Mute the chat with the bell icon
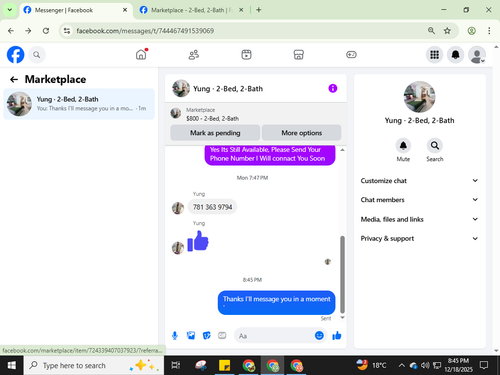 pos(403,146)
